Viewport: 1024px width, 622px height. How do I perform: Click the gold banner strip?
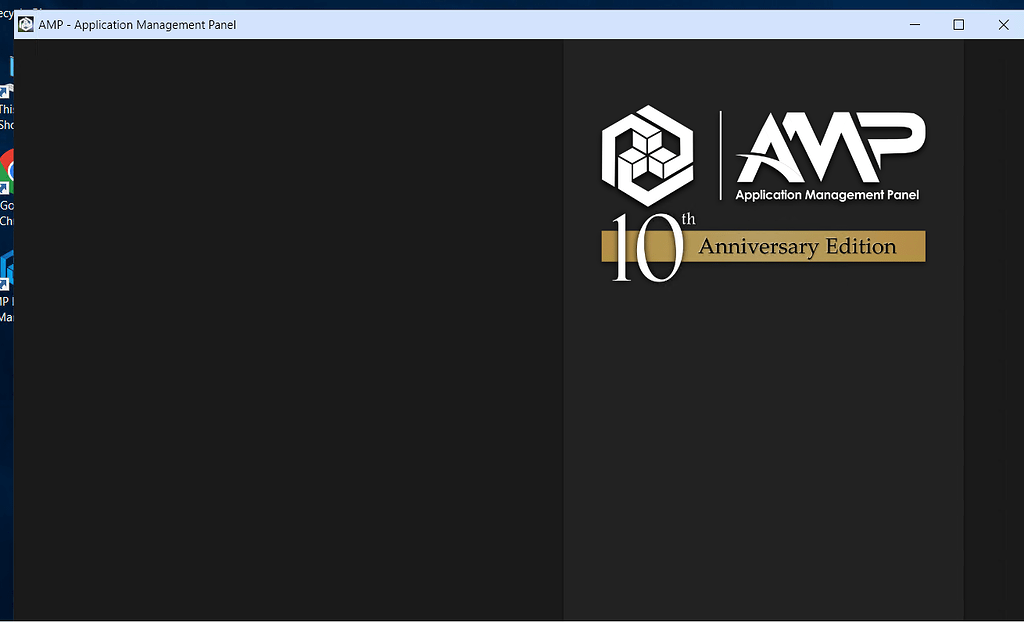880,246
